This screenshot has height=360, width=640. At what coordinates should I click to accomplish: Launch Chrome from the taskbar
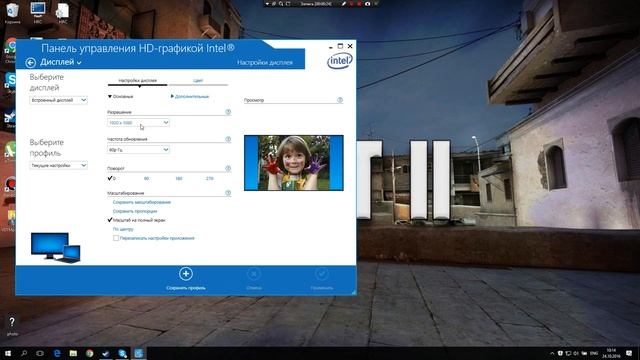click(89, 353)
